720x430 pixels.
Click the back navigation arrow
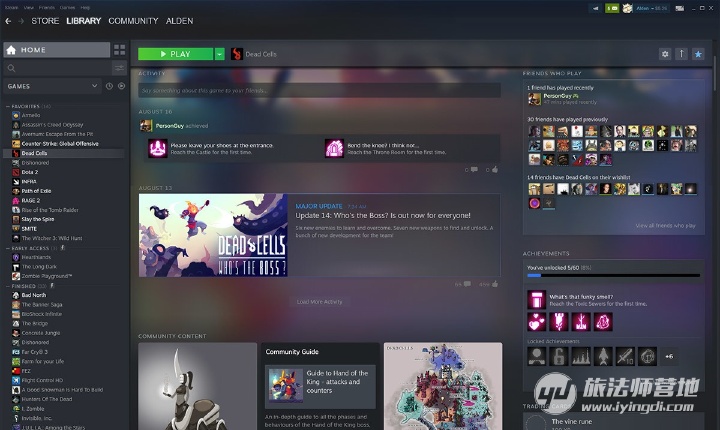[x=8, y=21]
